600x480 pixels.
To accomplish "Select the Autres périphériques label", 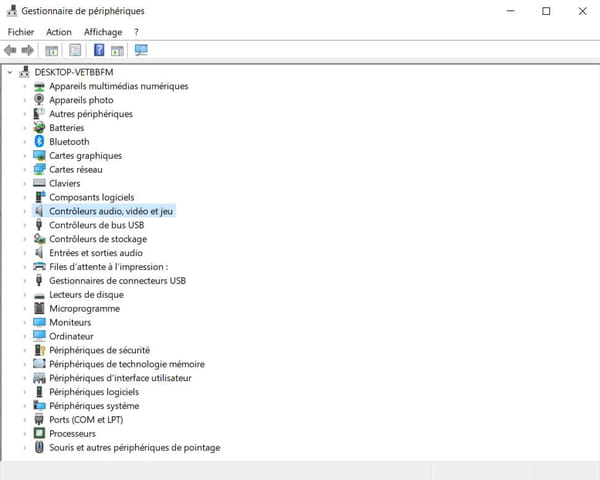I will 91,114.
